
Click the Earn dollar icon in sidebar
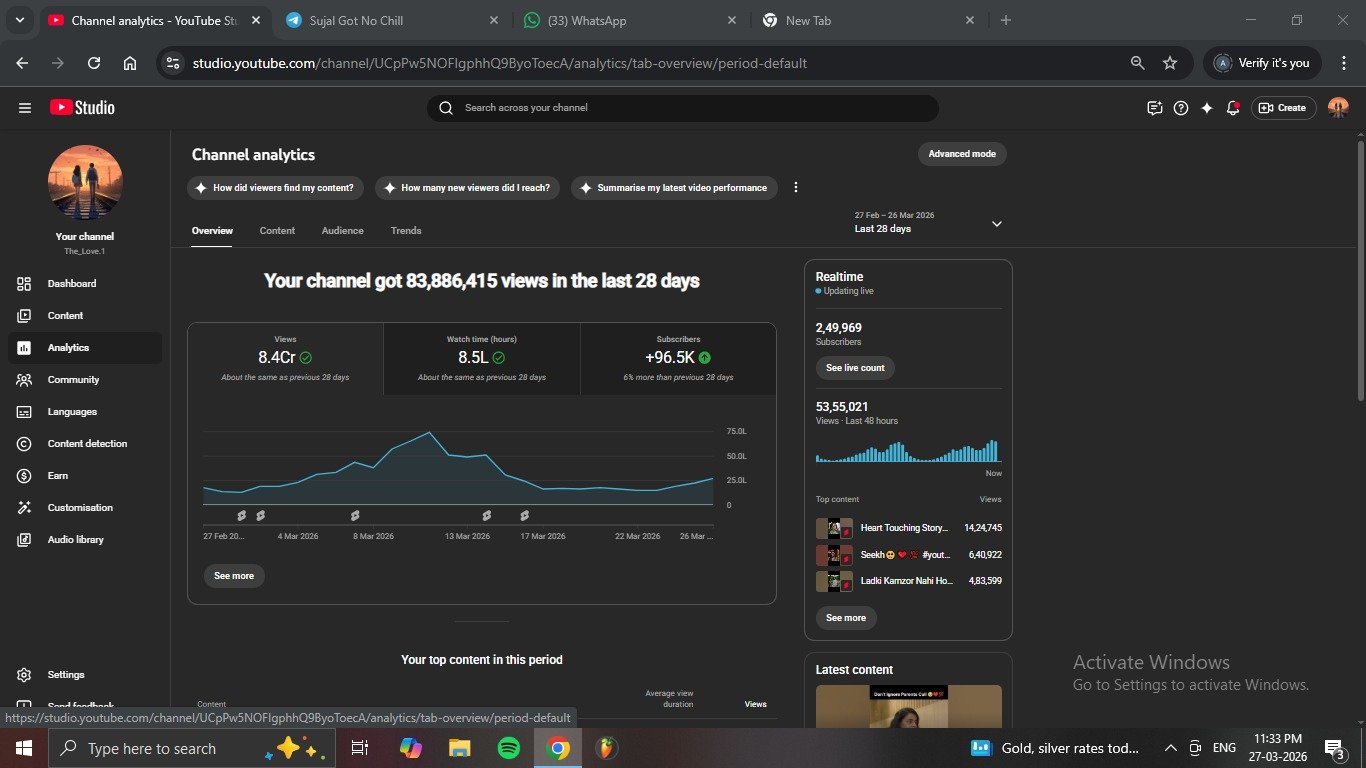(25, 476)
